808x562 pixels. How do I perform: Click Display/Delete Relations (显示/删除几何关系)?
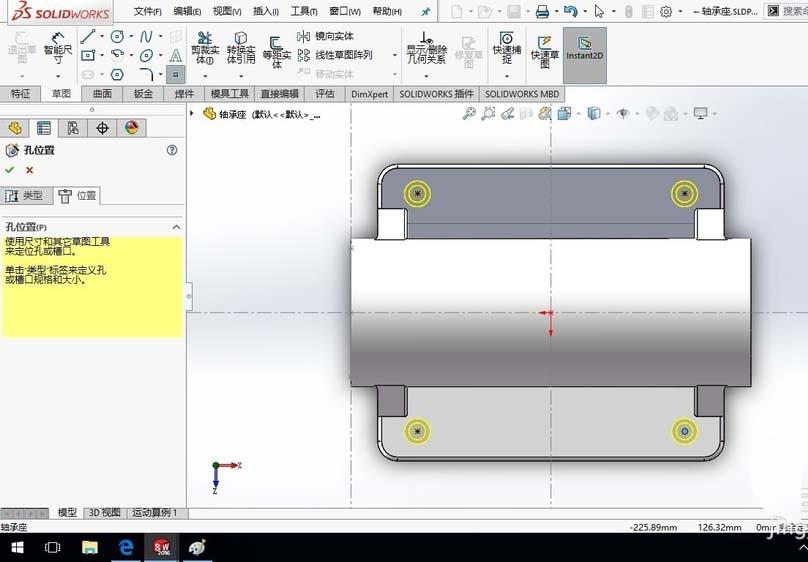pyautogui.click(x=426, y=47)
